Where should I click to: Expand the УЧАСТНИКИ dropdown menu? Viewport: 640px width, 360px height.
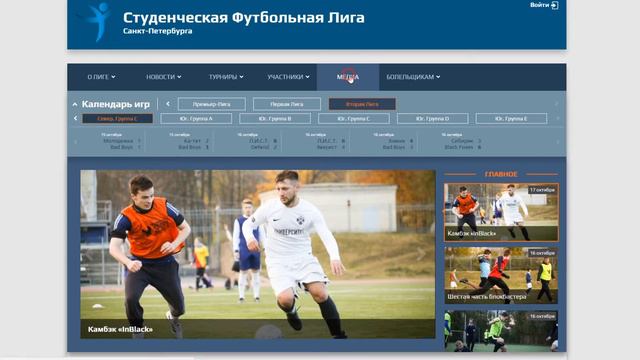(288, 77)
